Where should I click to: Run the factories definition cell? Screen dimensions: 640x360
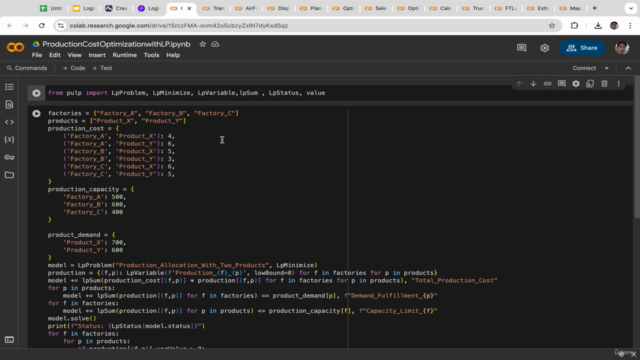pos(36,113)
